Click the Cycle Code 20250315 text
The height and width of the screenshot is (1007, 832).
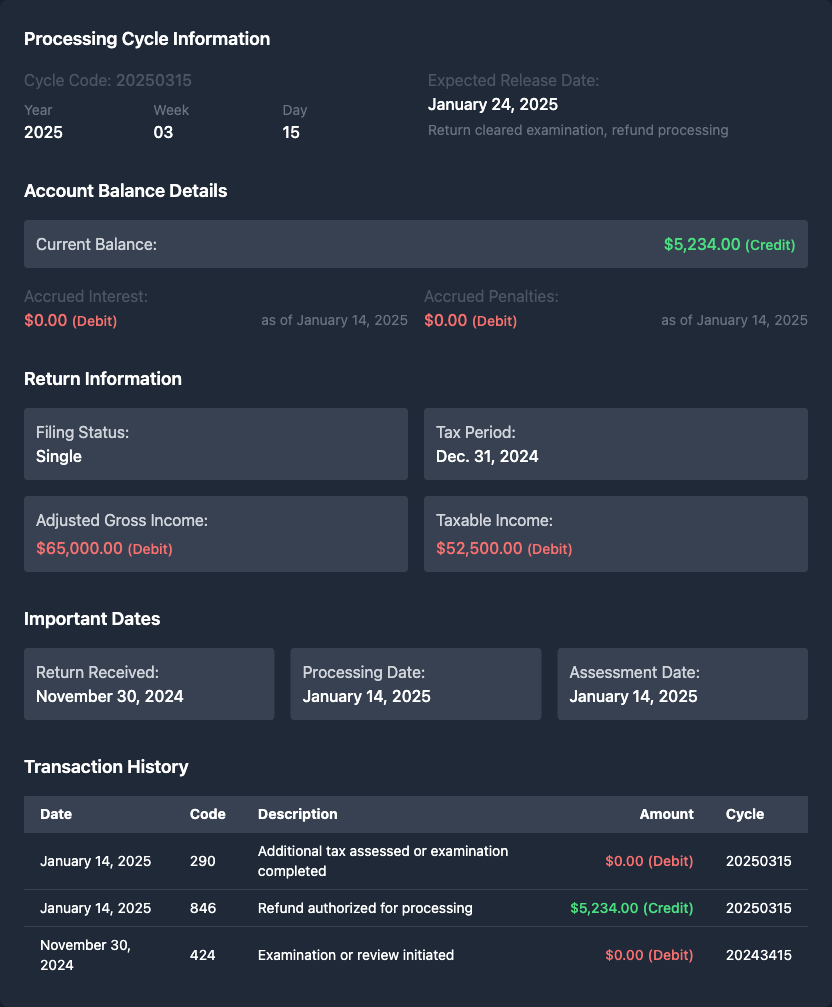click(x=108, y=80)
